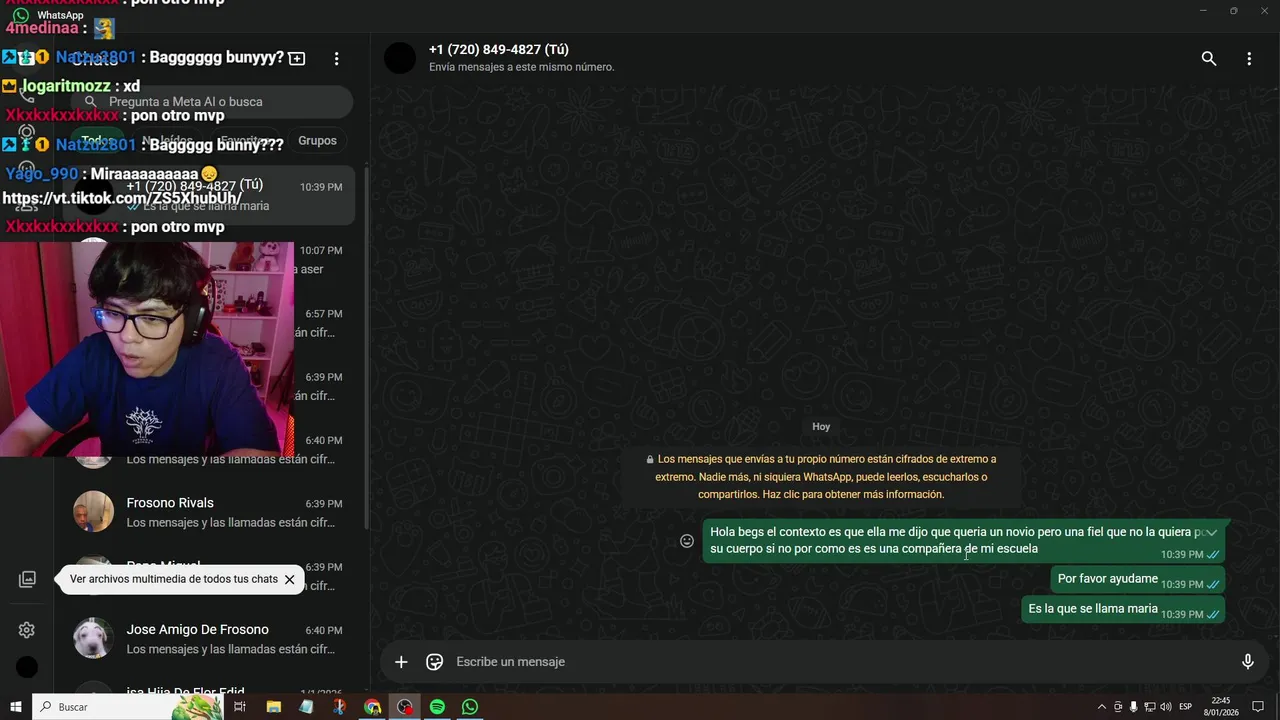Open Task View on the taskbar
1280x720 pixels.
[x=240, y=707]
